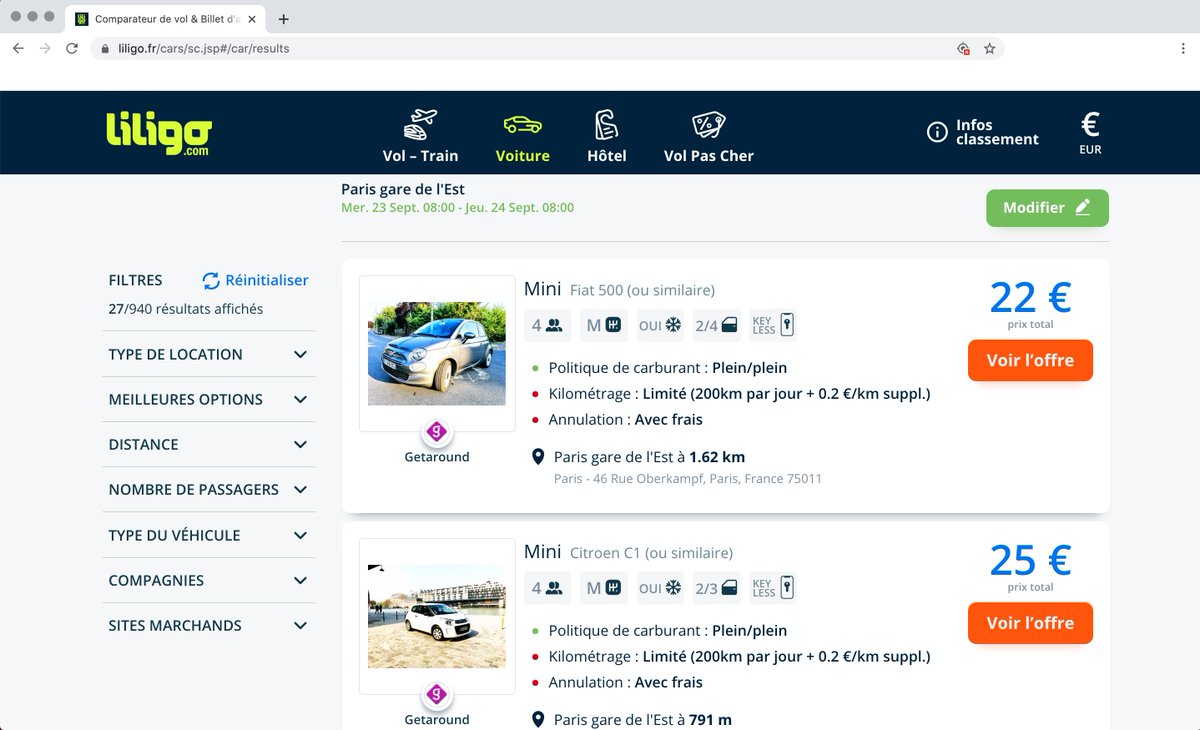
Task: Click the Paris gare de l'Est heading
Action: 403,189
